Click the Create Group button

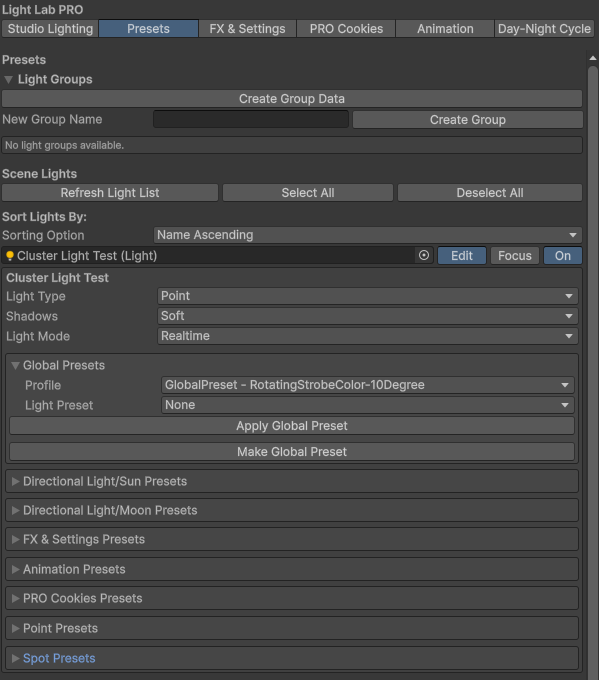pyautogui.click(x=468, y=120)
